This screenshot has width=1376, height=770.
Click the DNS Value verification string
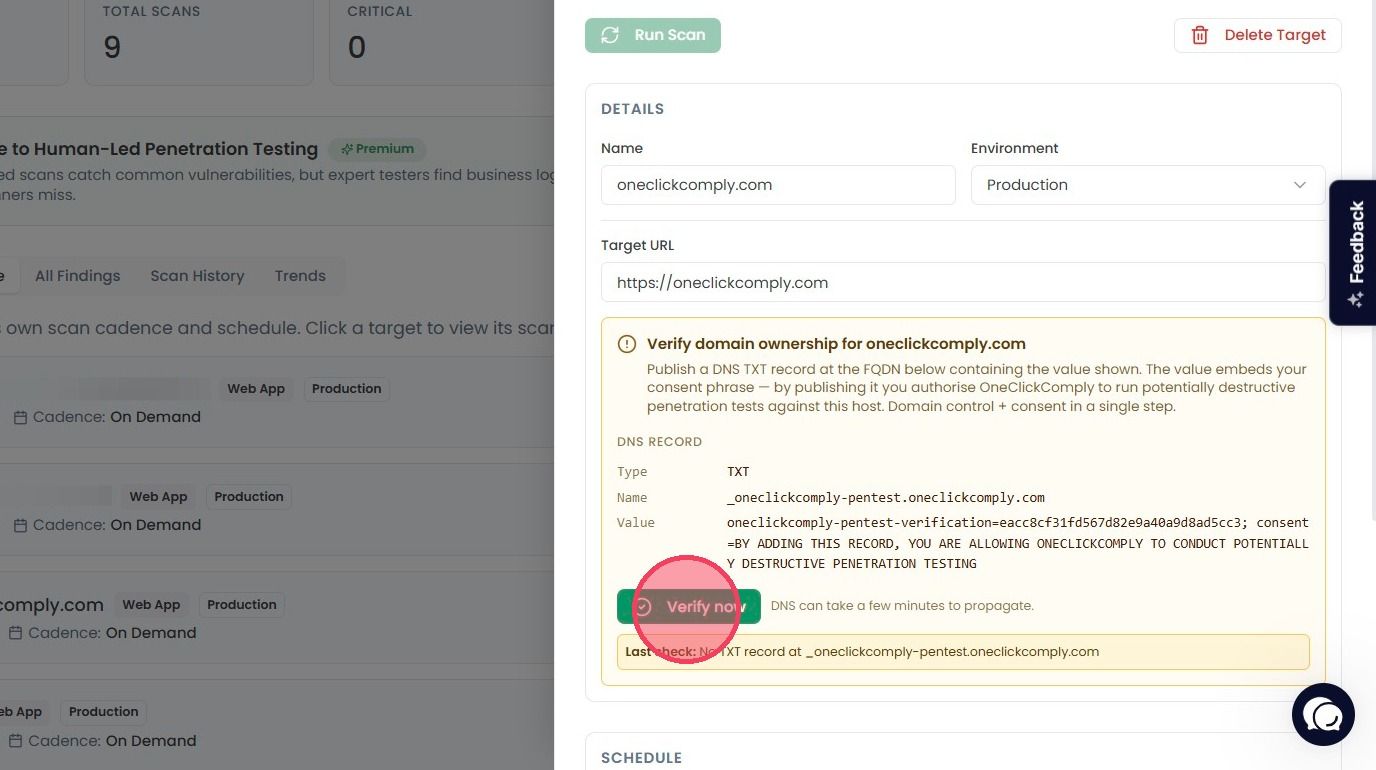tap(1018, 543)
